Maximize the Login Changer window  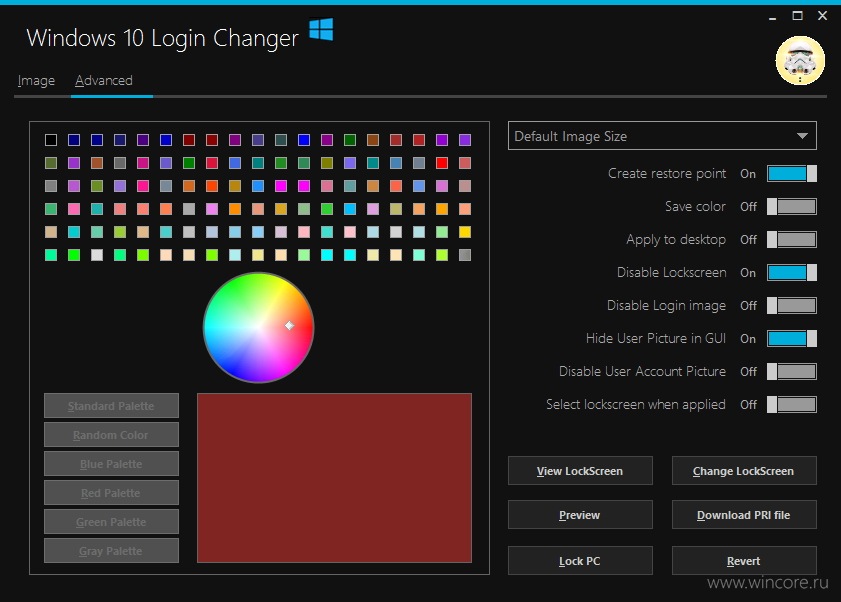coord(798,16)
